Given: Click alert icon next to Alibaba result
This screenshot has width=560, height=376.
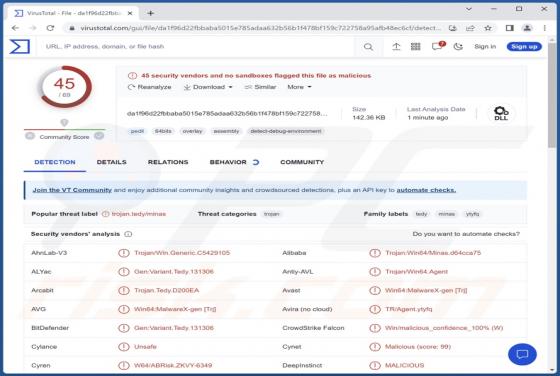Looking at the screenshot, I should (375, 253).
